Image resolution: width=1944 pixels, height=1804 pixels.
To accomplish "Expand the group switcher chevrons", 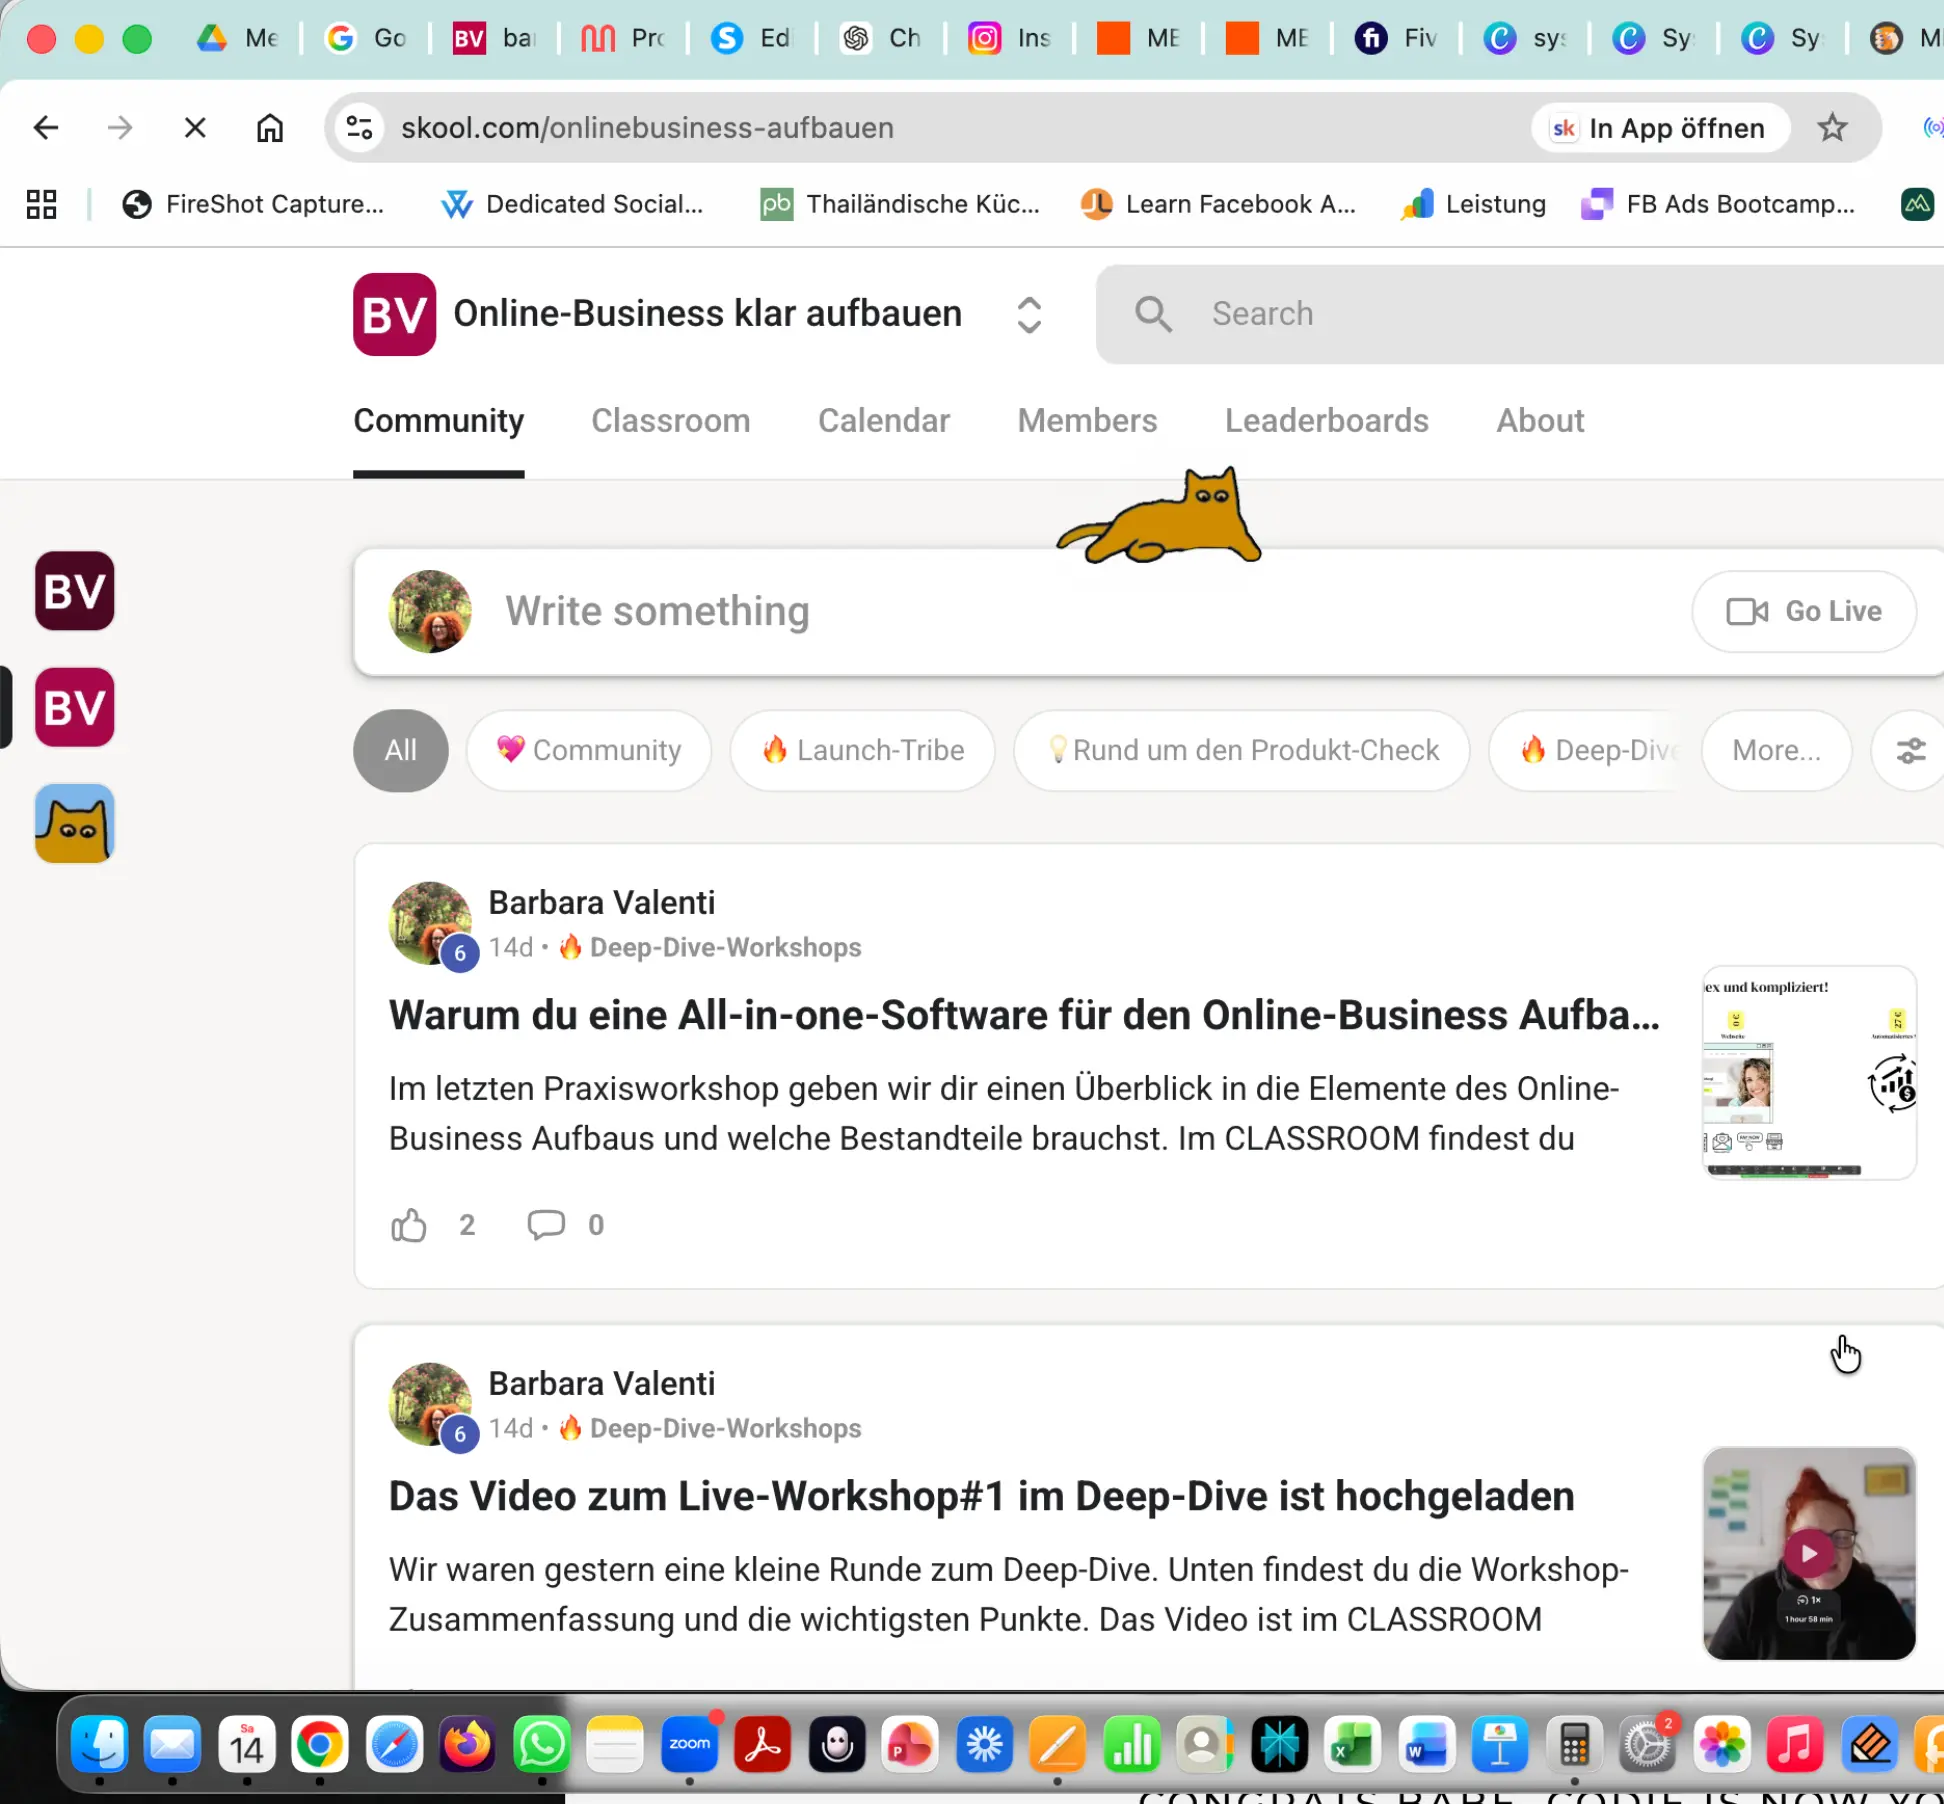I will pyautogui.click(x=1029, y=315).
